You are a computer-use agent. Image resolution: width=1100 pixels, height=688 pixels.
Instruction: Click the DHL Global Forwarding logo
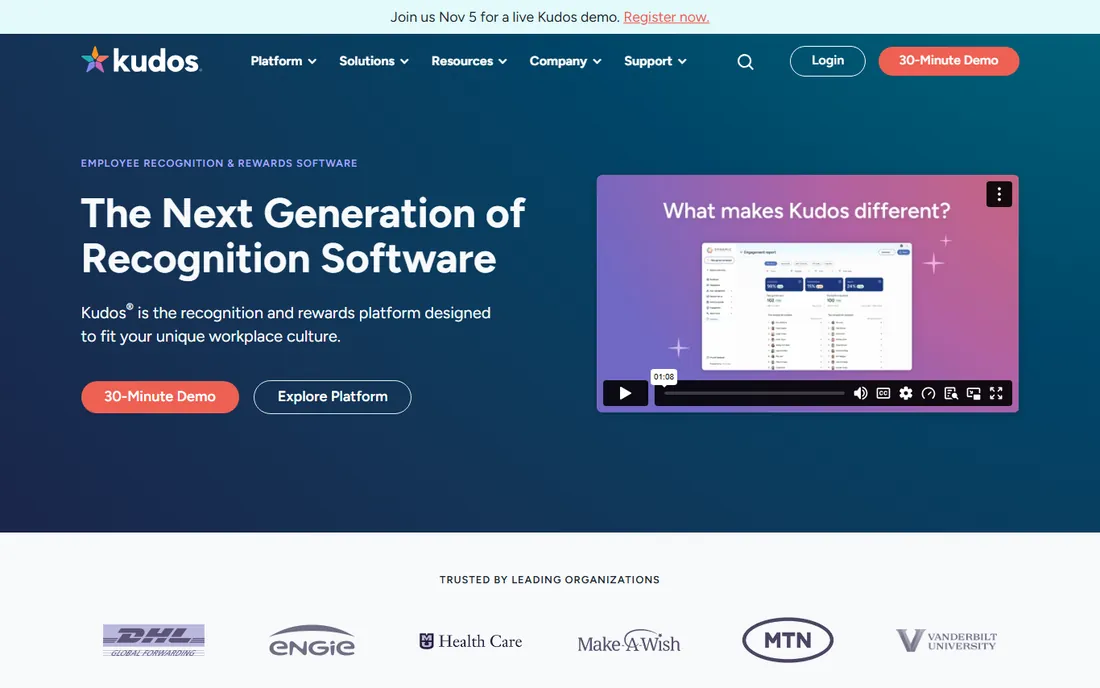click(154, 640)
